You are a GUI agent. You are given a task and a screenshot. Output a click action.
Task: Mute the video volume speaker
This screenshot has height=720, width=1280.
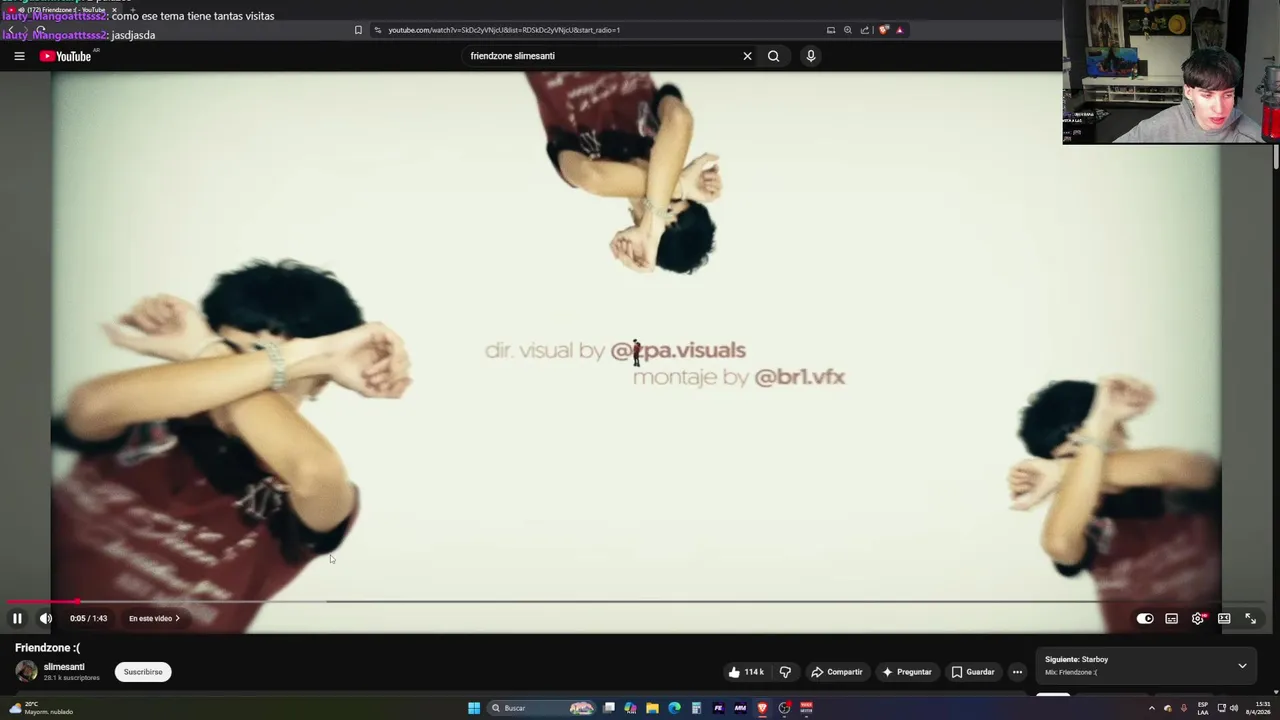pos(45,618)
